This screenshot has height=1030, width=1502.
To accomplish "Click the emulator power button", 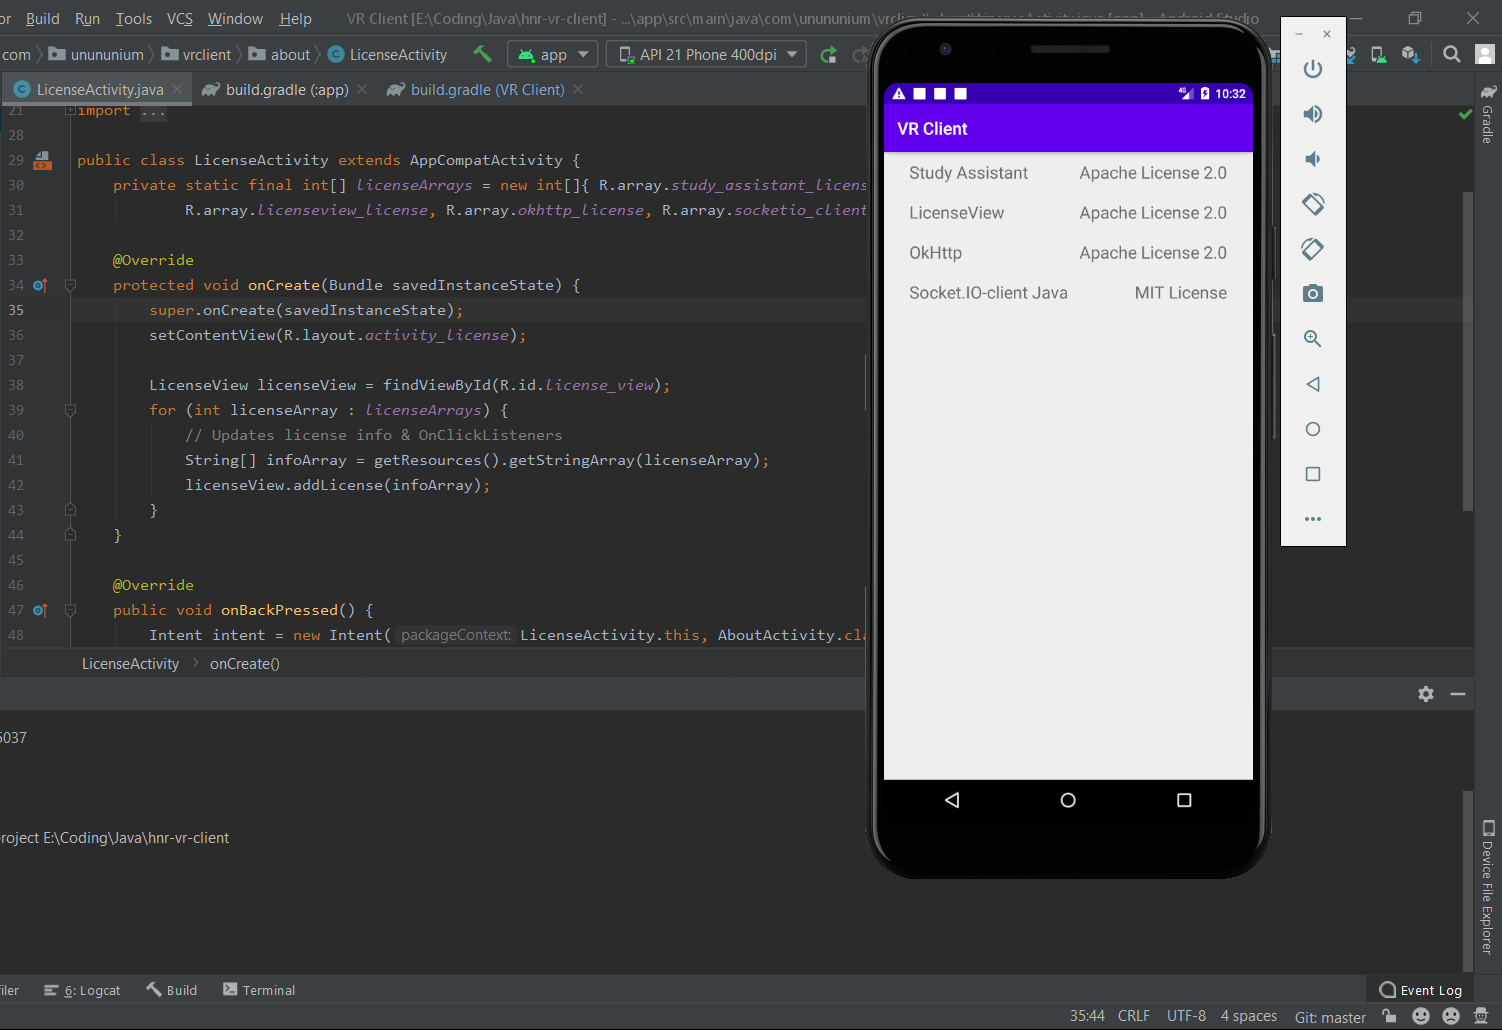I will pyautogui.click(x=1313, y=69).
